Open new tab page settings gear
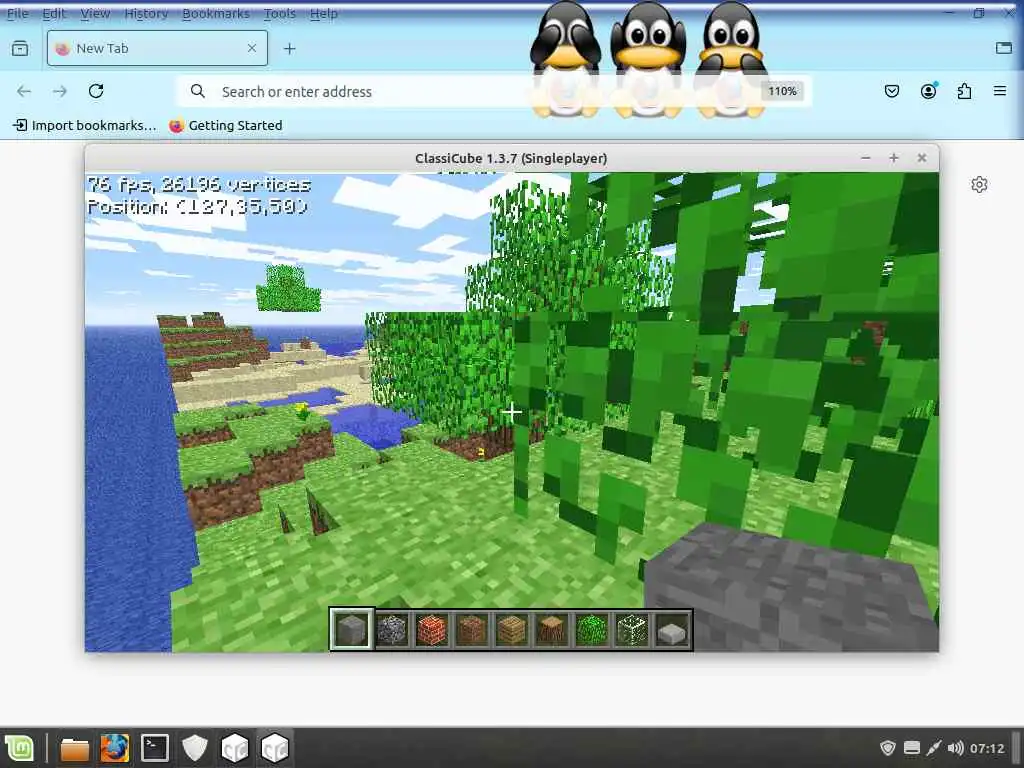Image resolution: width=1024 pixels, height=768 pixels. 979,185
